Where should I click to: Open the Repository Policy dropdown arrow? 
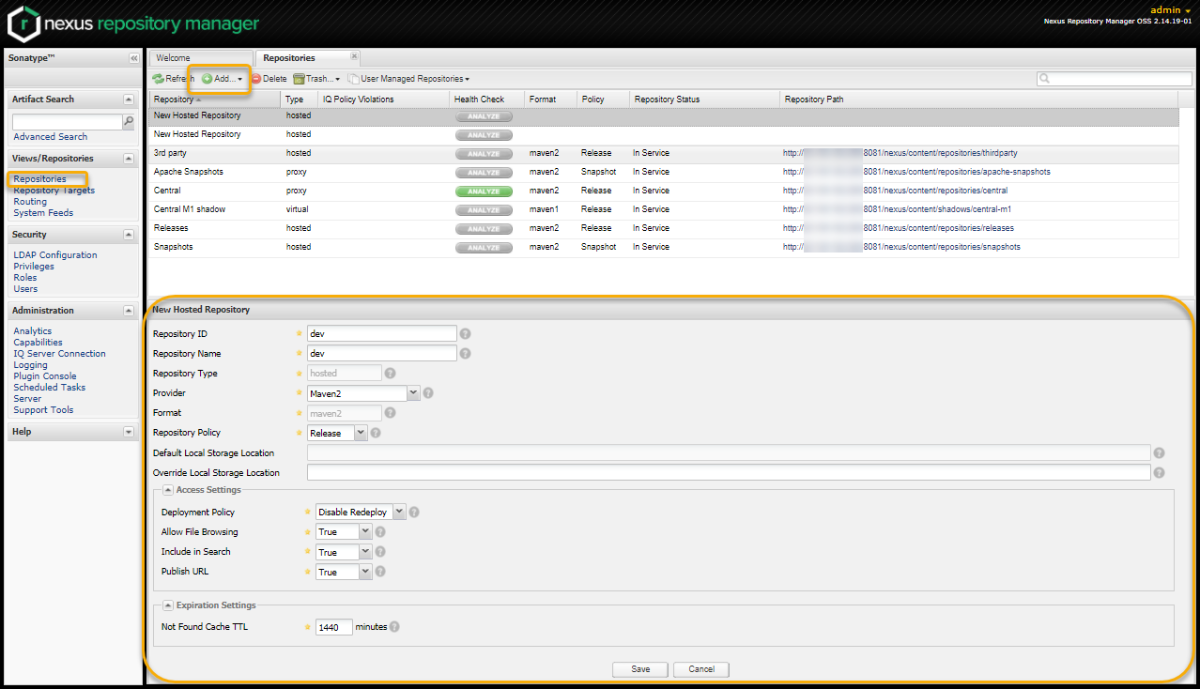[361, 433]
